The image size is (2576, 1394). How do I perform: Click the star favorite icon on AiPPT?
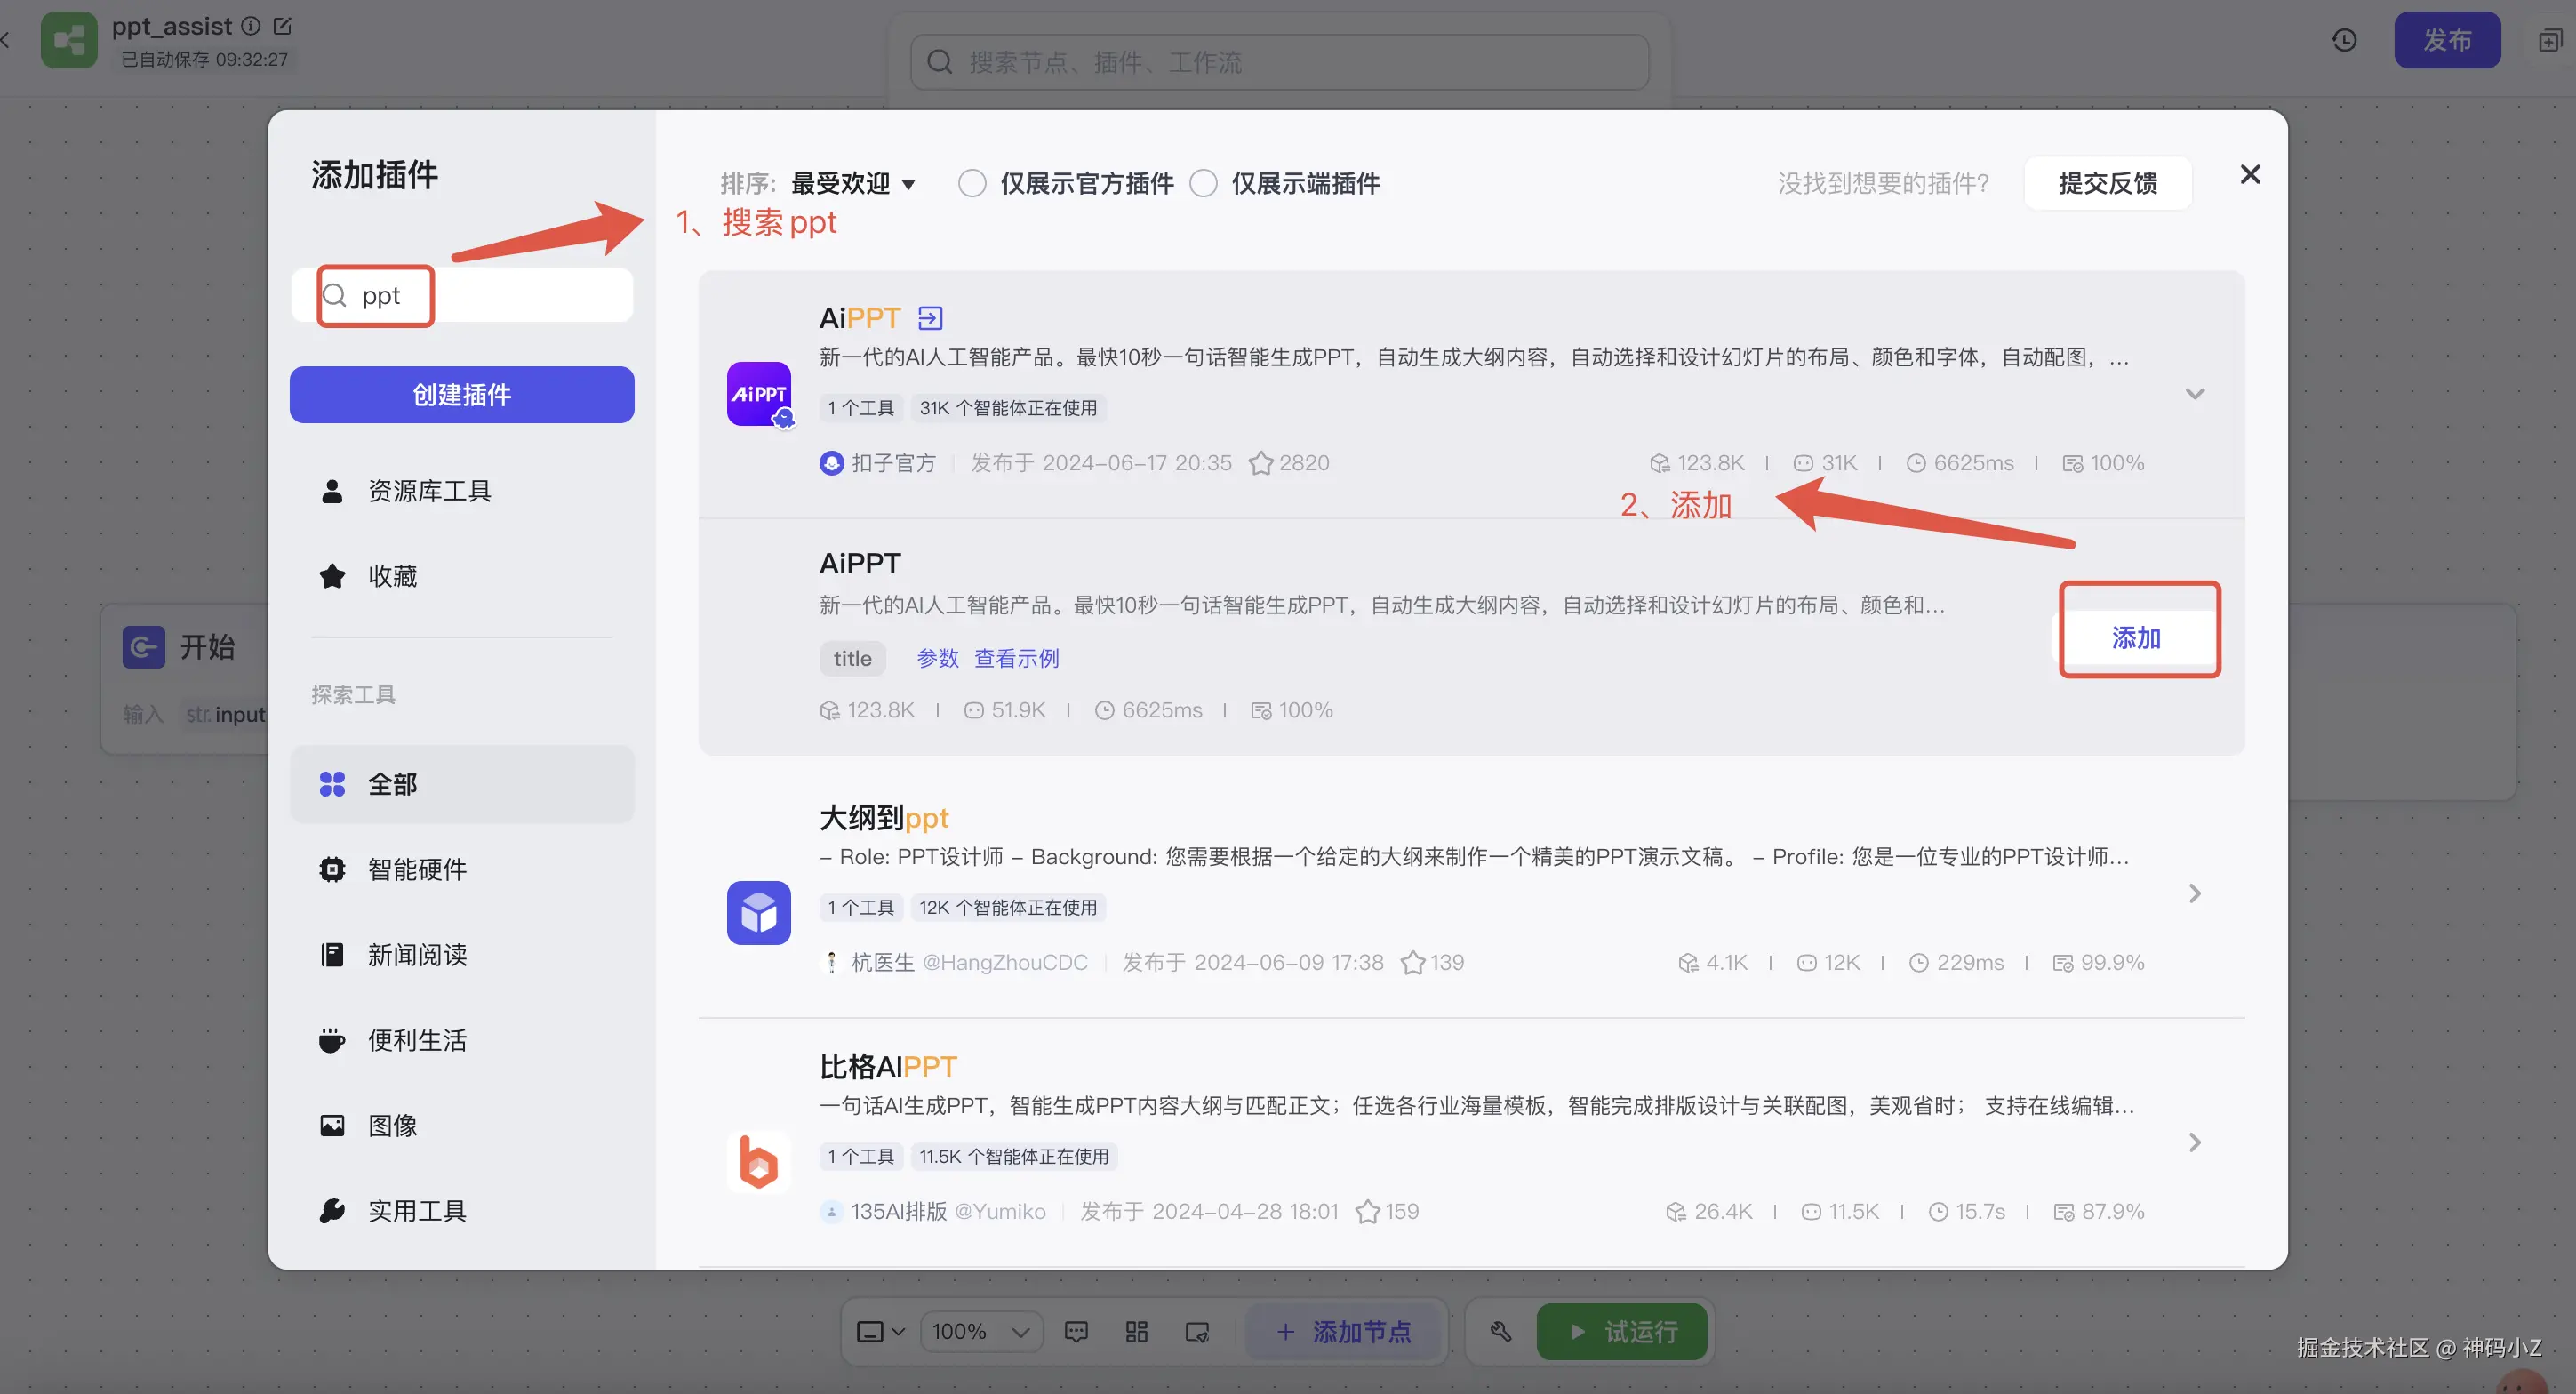coord(1261,463)
